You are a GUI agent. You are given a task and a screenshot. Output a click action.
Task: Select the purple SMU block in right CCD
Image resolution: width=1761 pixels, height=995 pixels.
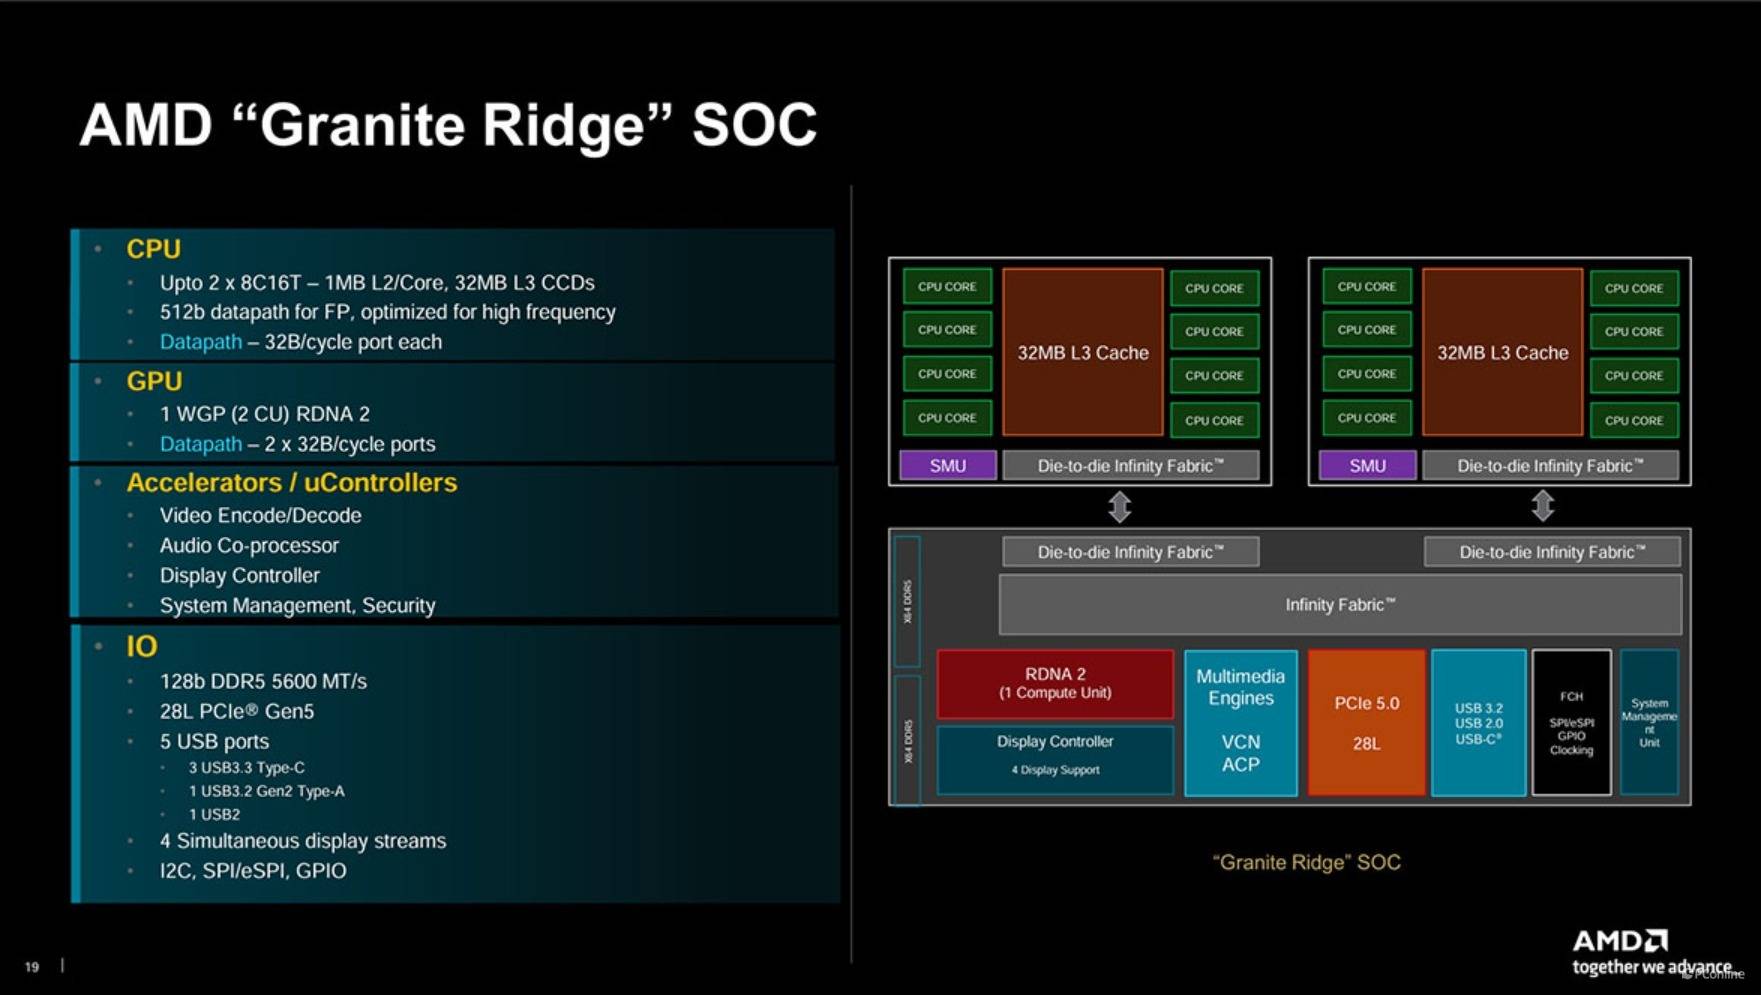click(1367, 465)
